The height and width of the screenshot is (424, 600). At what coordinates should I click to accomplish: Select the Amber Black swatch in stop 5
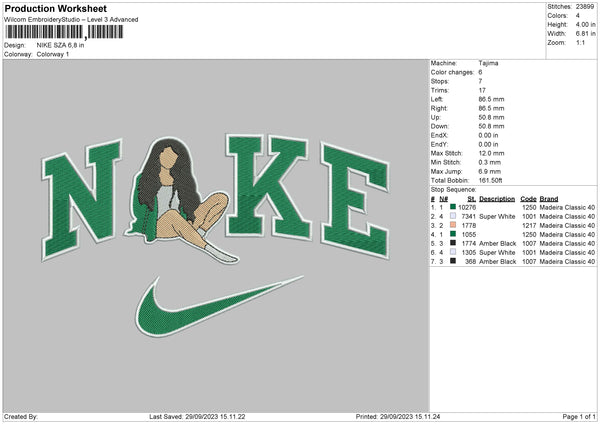(453, 243)
